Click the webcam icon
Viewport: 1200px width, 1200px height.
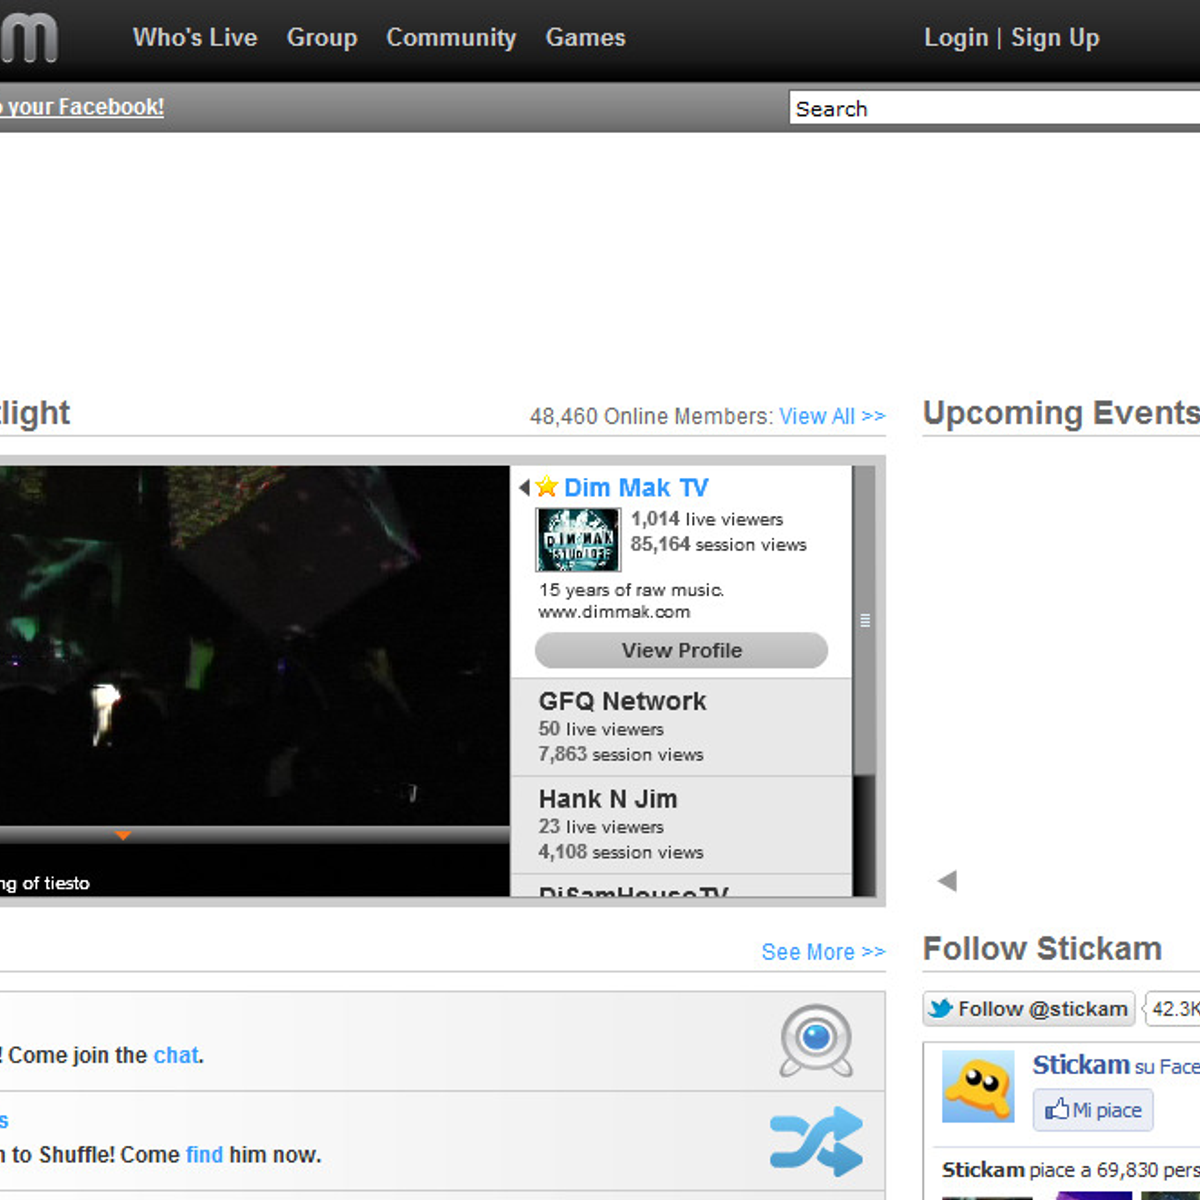(816, 1041)
